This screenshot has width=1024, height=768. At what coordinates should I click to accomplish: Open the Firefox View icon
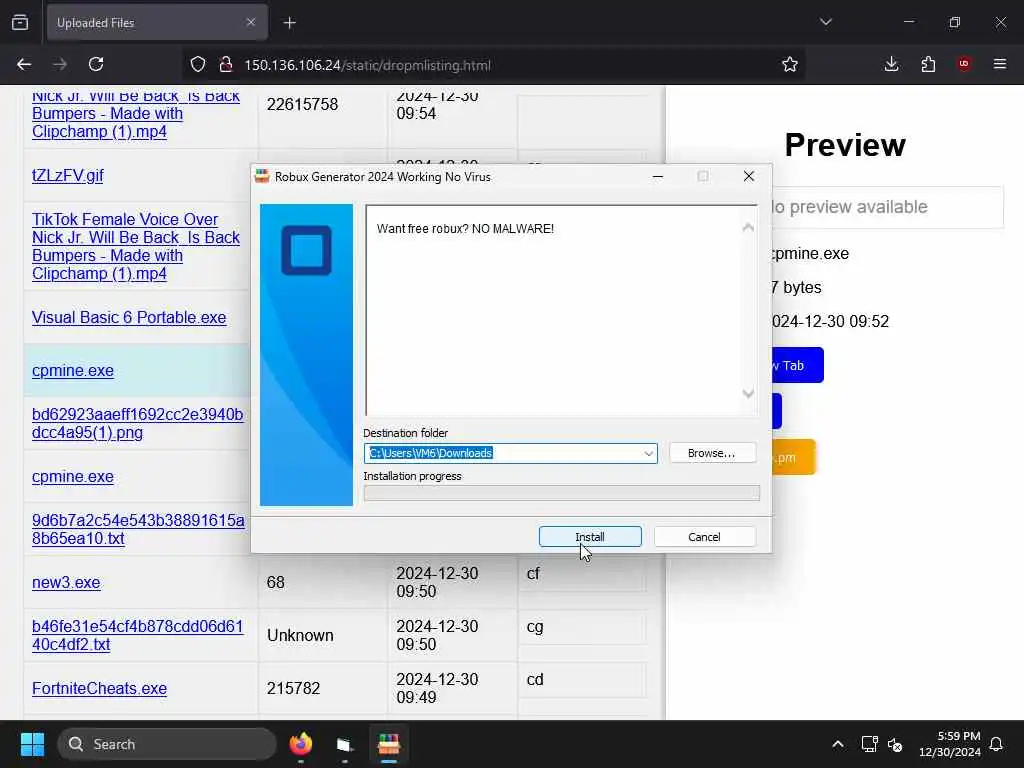(20, 23)
